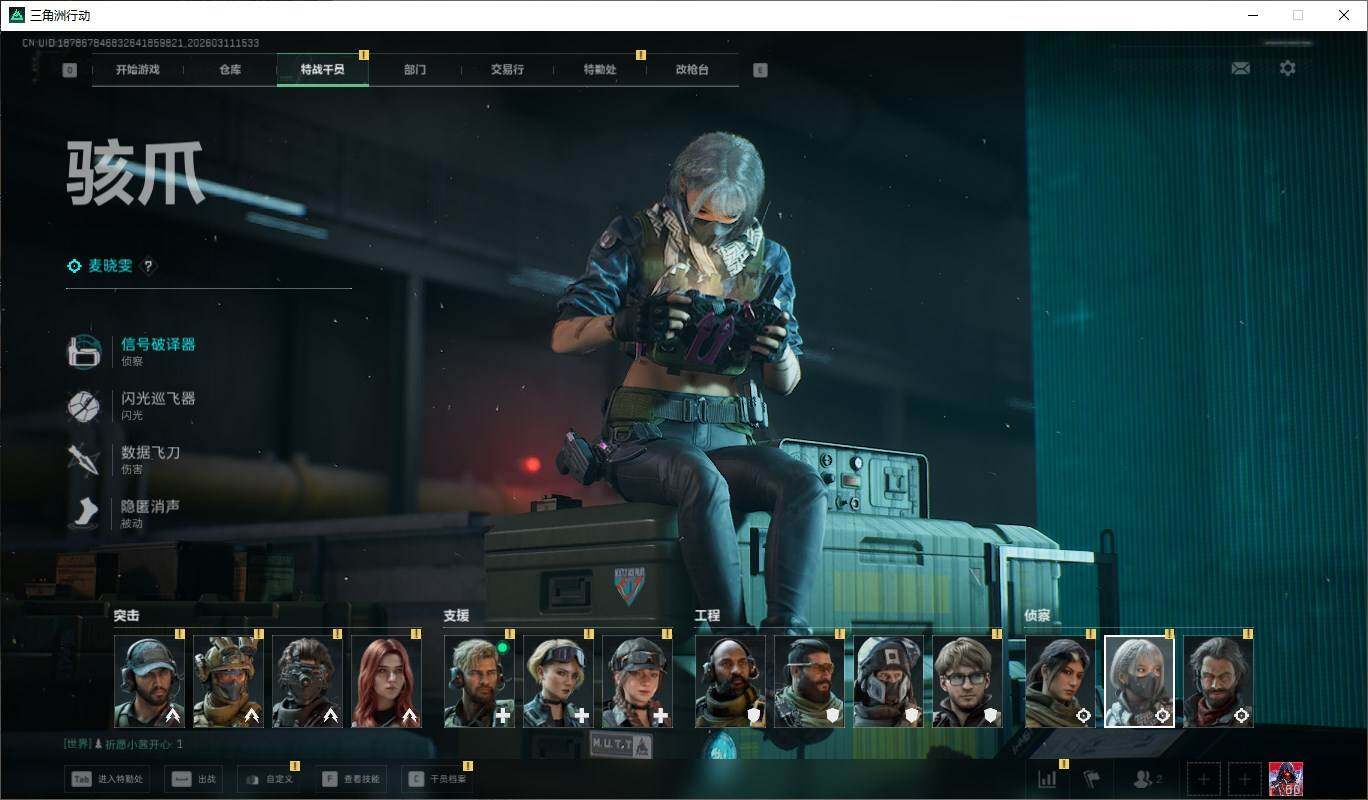Pick the hooded masked engineer operator

coord(888,682)
